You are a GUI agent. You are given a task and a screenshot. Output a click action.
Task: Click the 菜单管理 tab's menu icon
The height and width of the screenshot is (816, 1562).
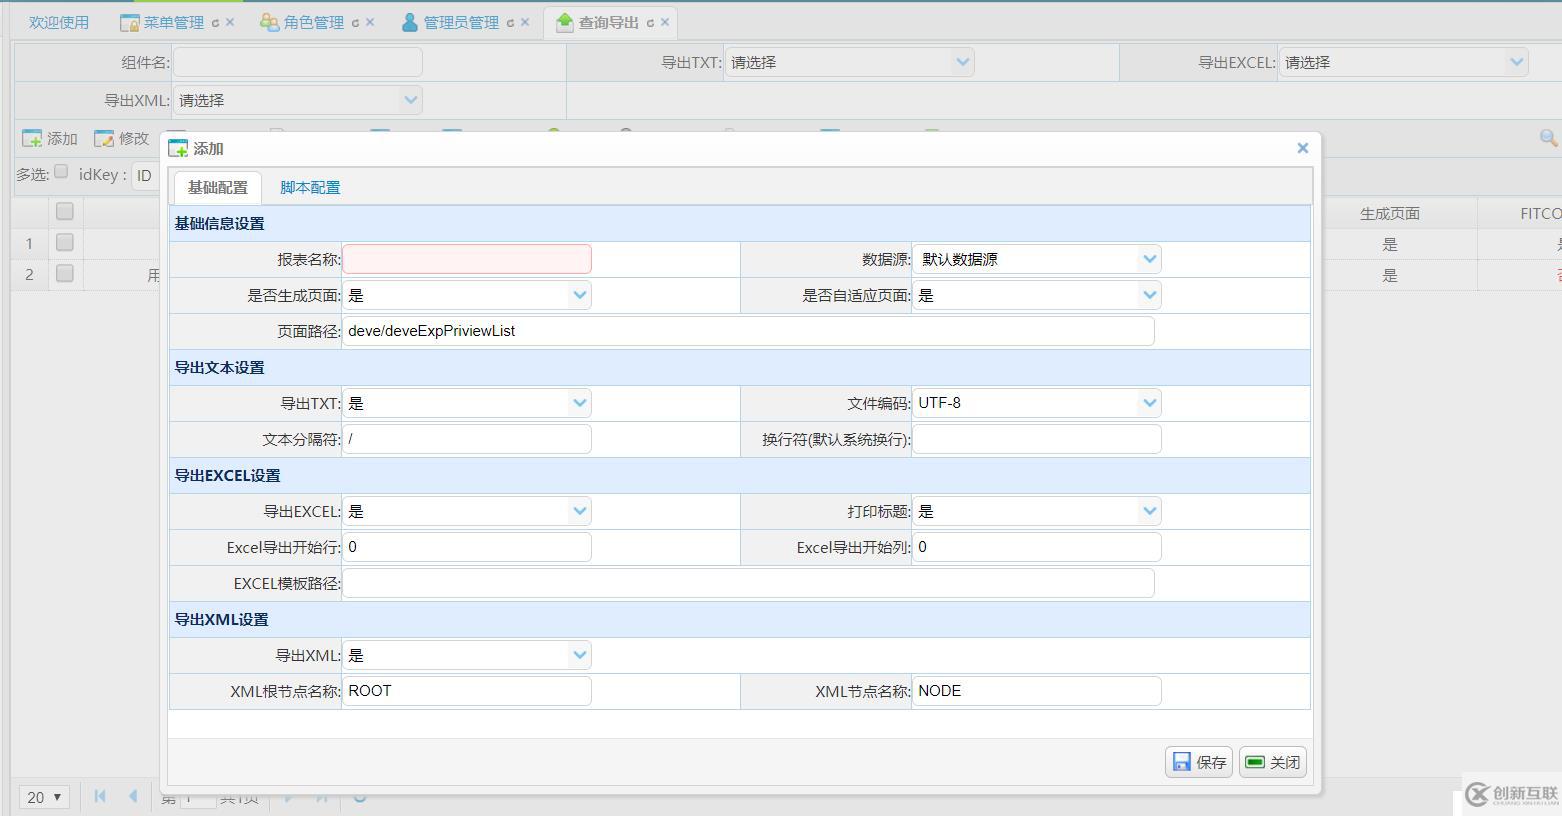click(129, 21)
